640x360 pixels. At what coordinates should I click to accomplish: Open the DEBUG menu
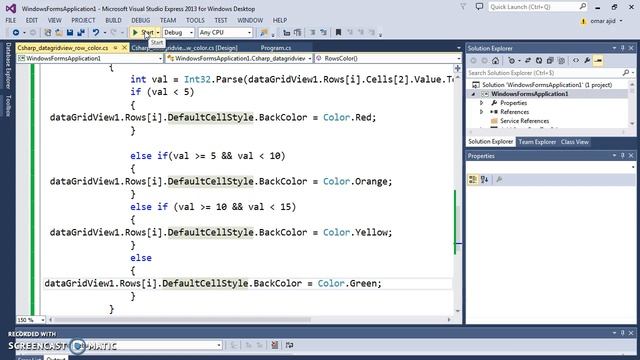[x=140, y=20]
